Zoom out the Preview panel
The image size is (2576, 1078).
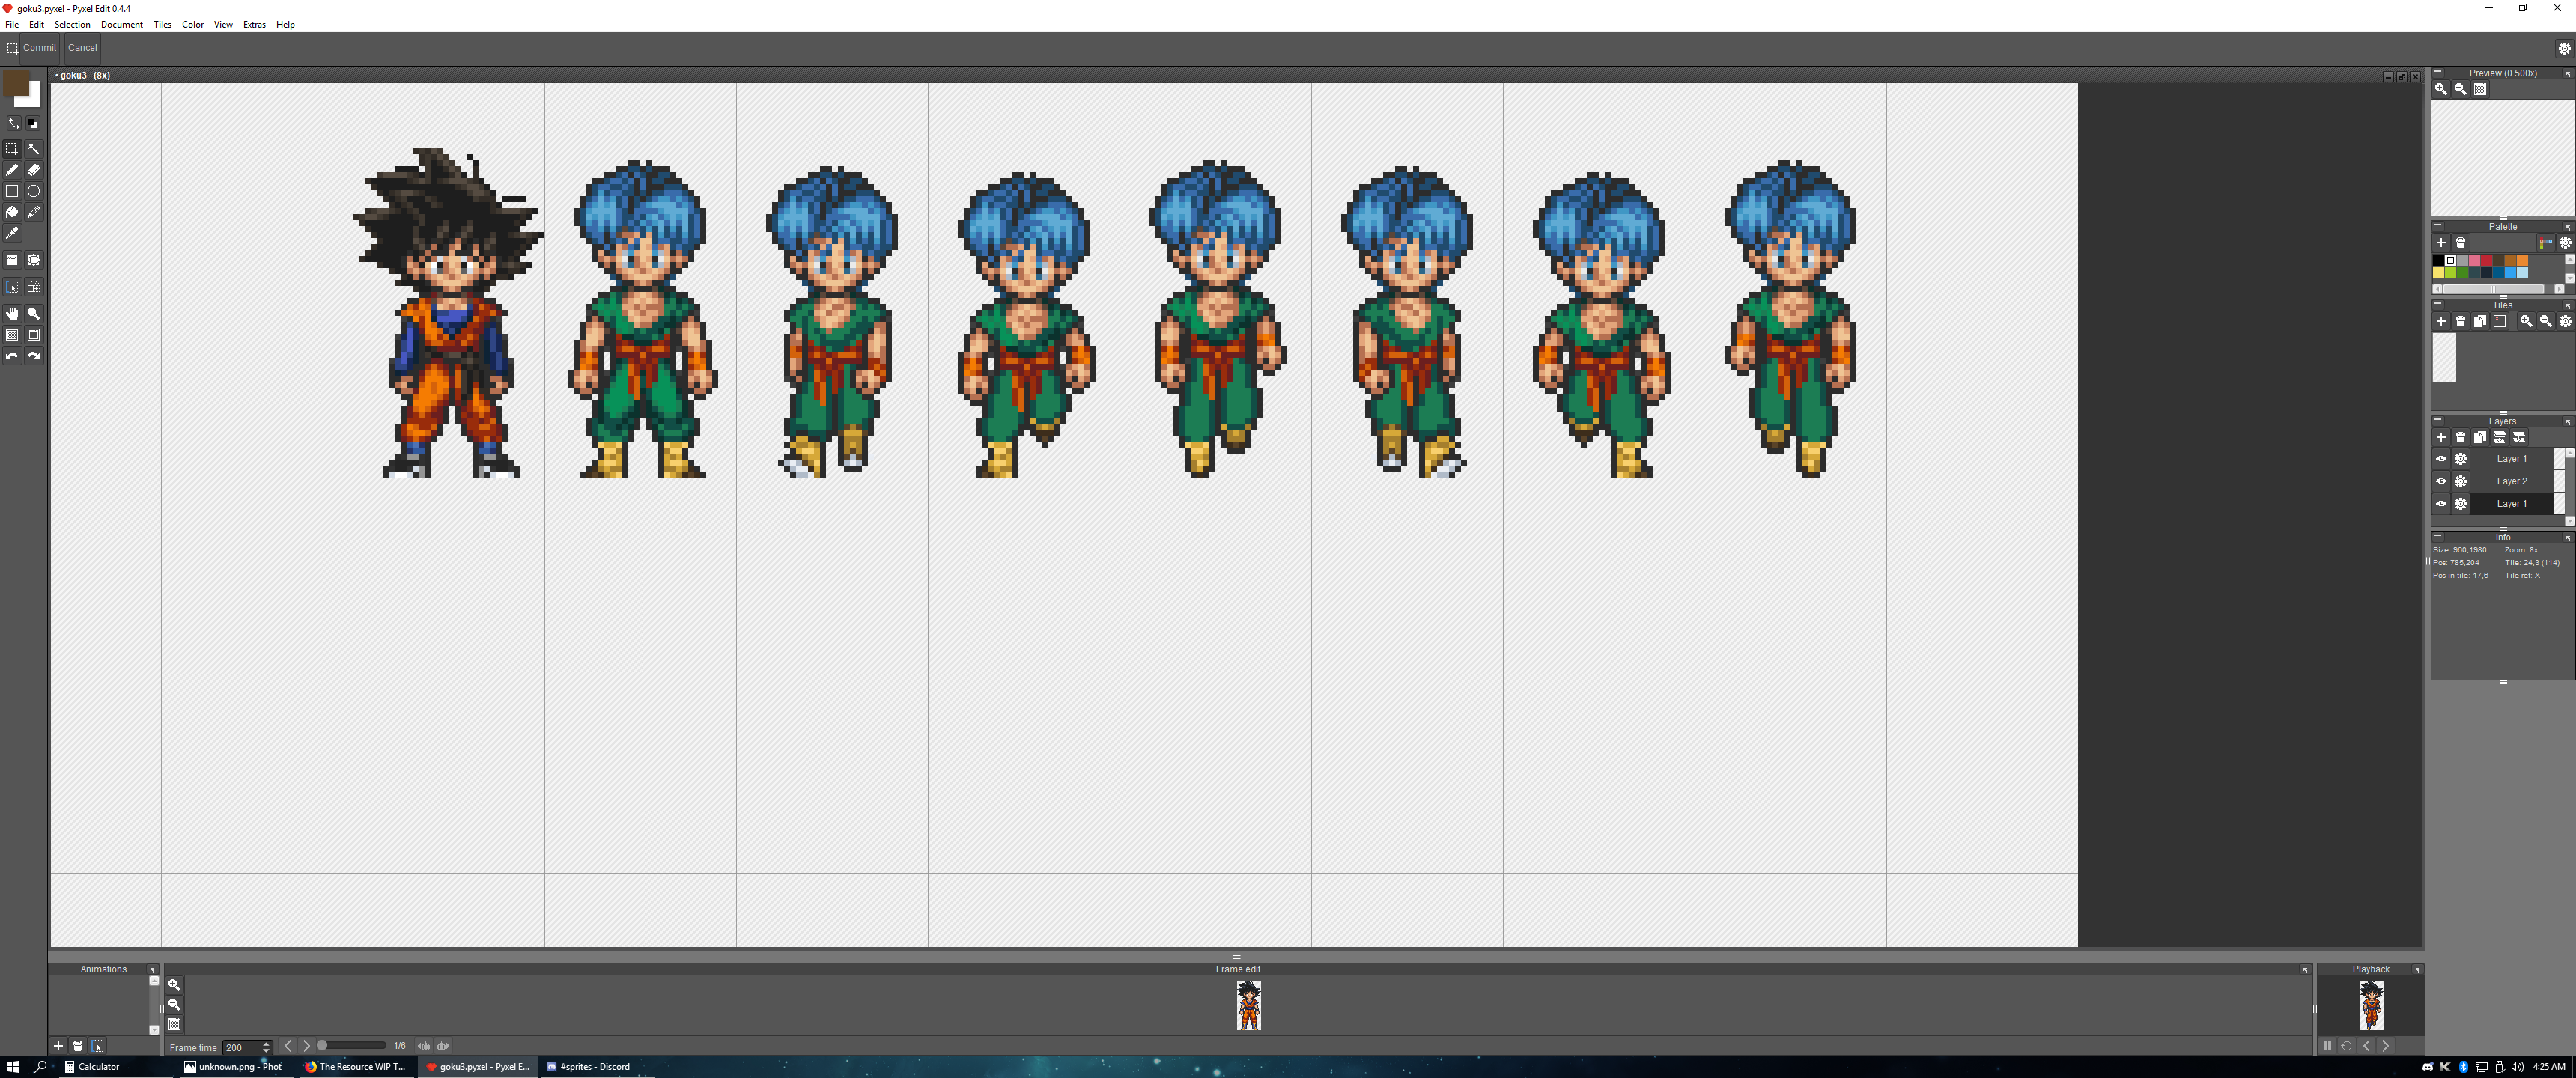[x=2461, y=89]
